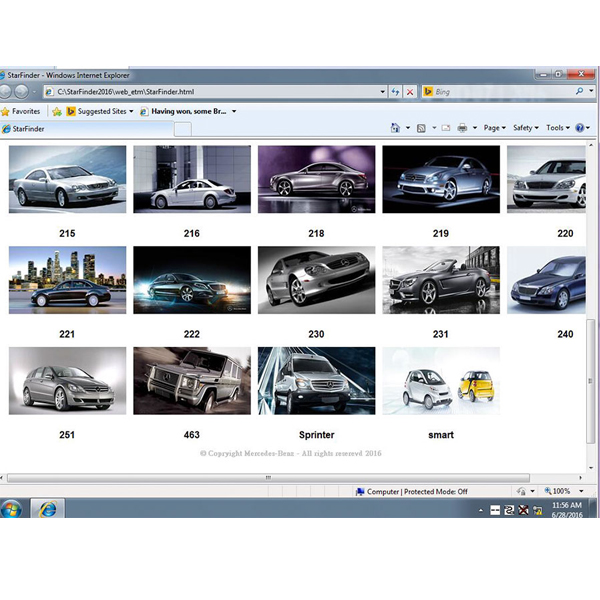Open recent pages dropdown arrow
Viewport: 600px width, 600px height.
coord(34,92)
